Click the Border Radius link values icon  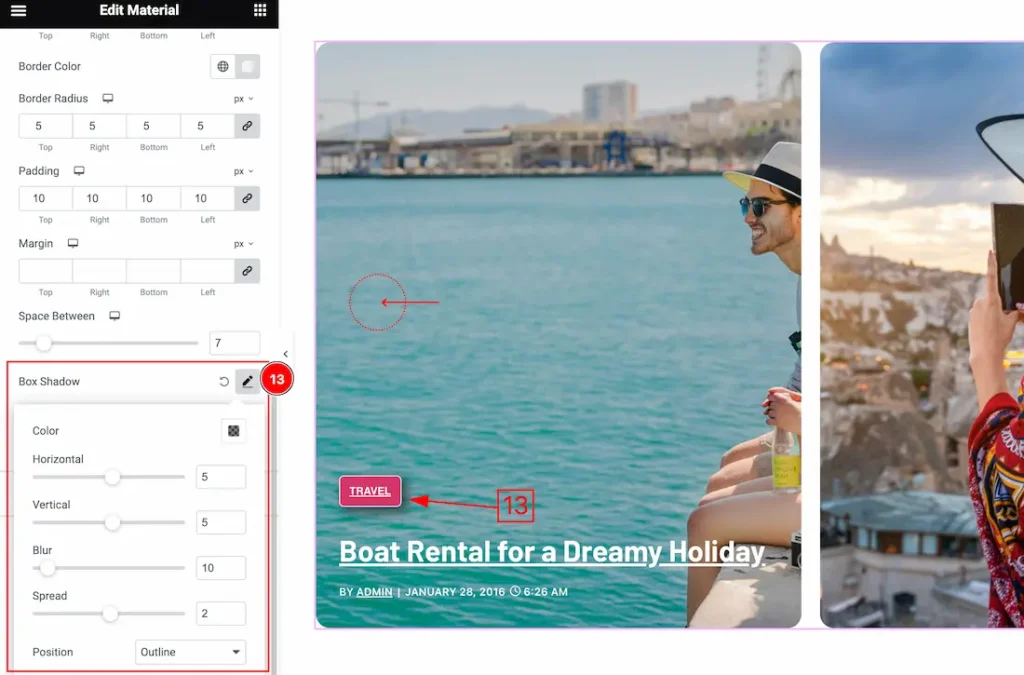coord(247,126)
